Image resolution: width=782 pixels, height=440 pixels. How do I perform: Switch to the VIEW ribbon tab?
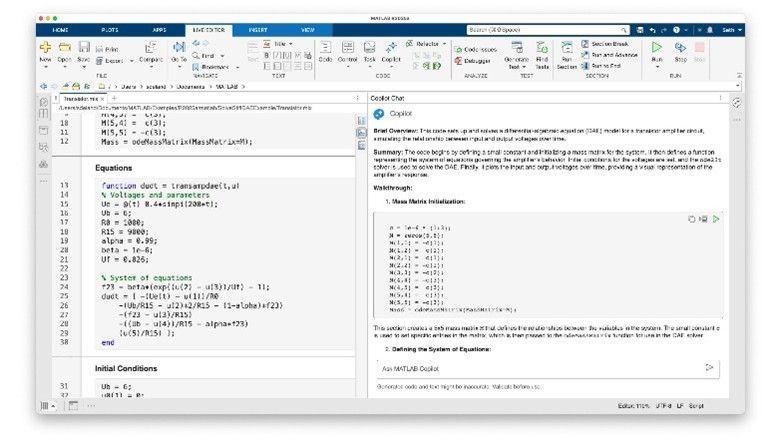coord(308,30)
